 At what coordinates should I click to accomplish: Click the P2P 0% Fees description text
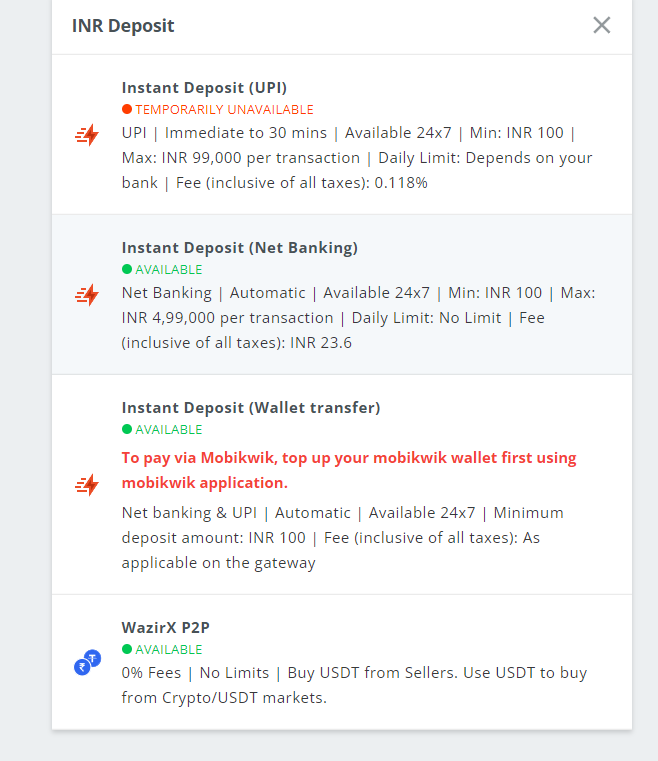(354, 685)
